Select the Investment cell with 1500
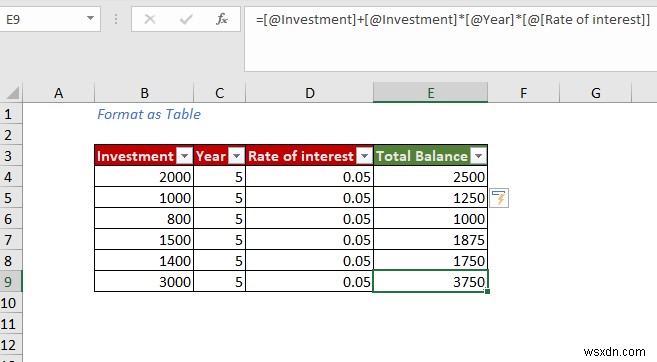Screen dimensions: 657x362 (x=144, y=240)
